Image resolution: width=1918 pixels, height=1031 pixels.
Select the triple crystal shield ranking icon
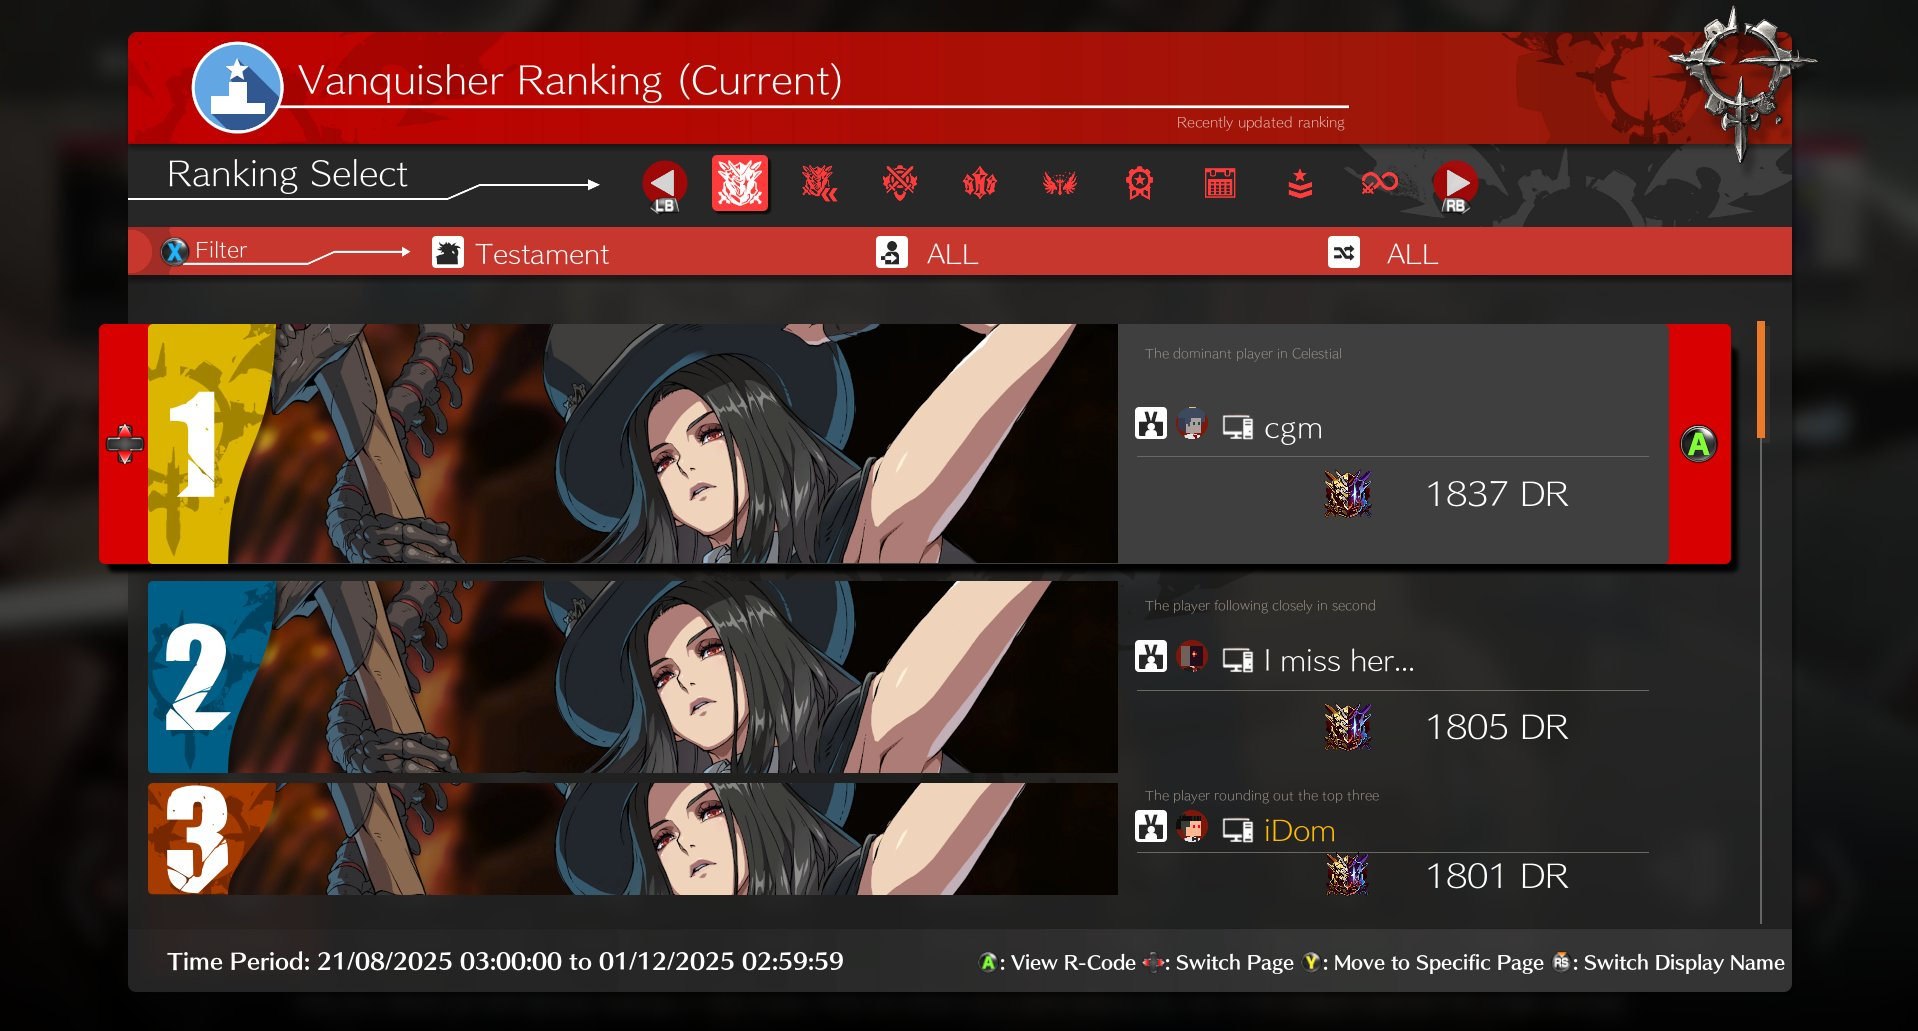(980, 183)
